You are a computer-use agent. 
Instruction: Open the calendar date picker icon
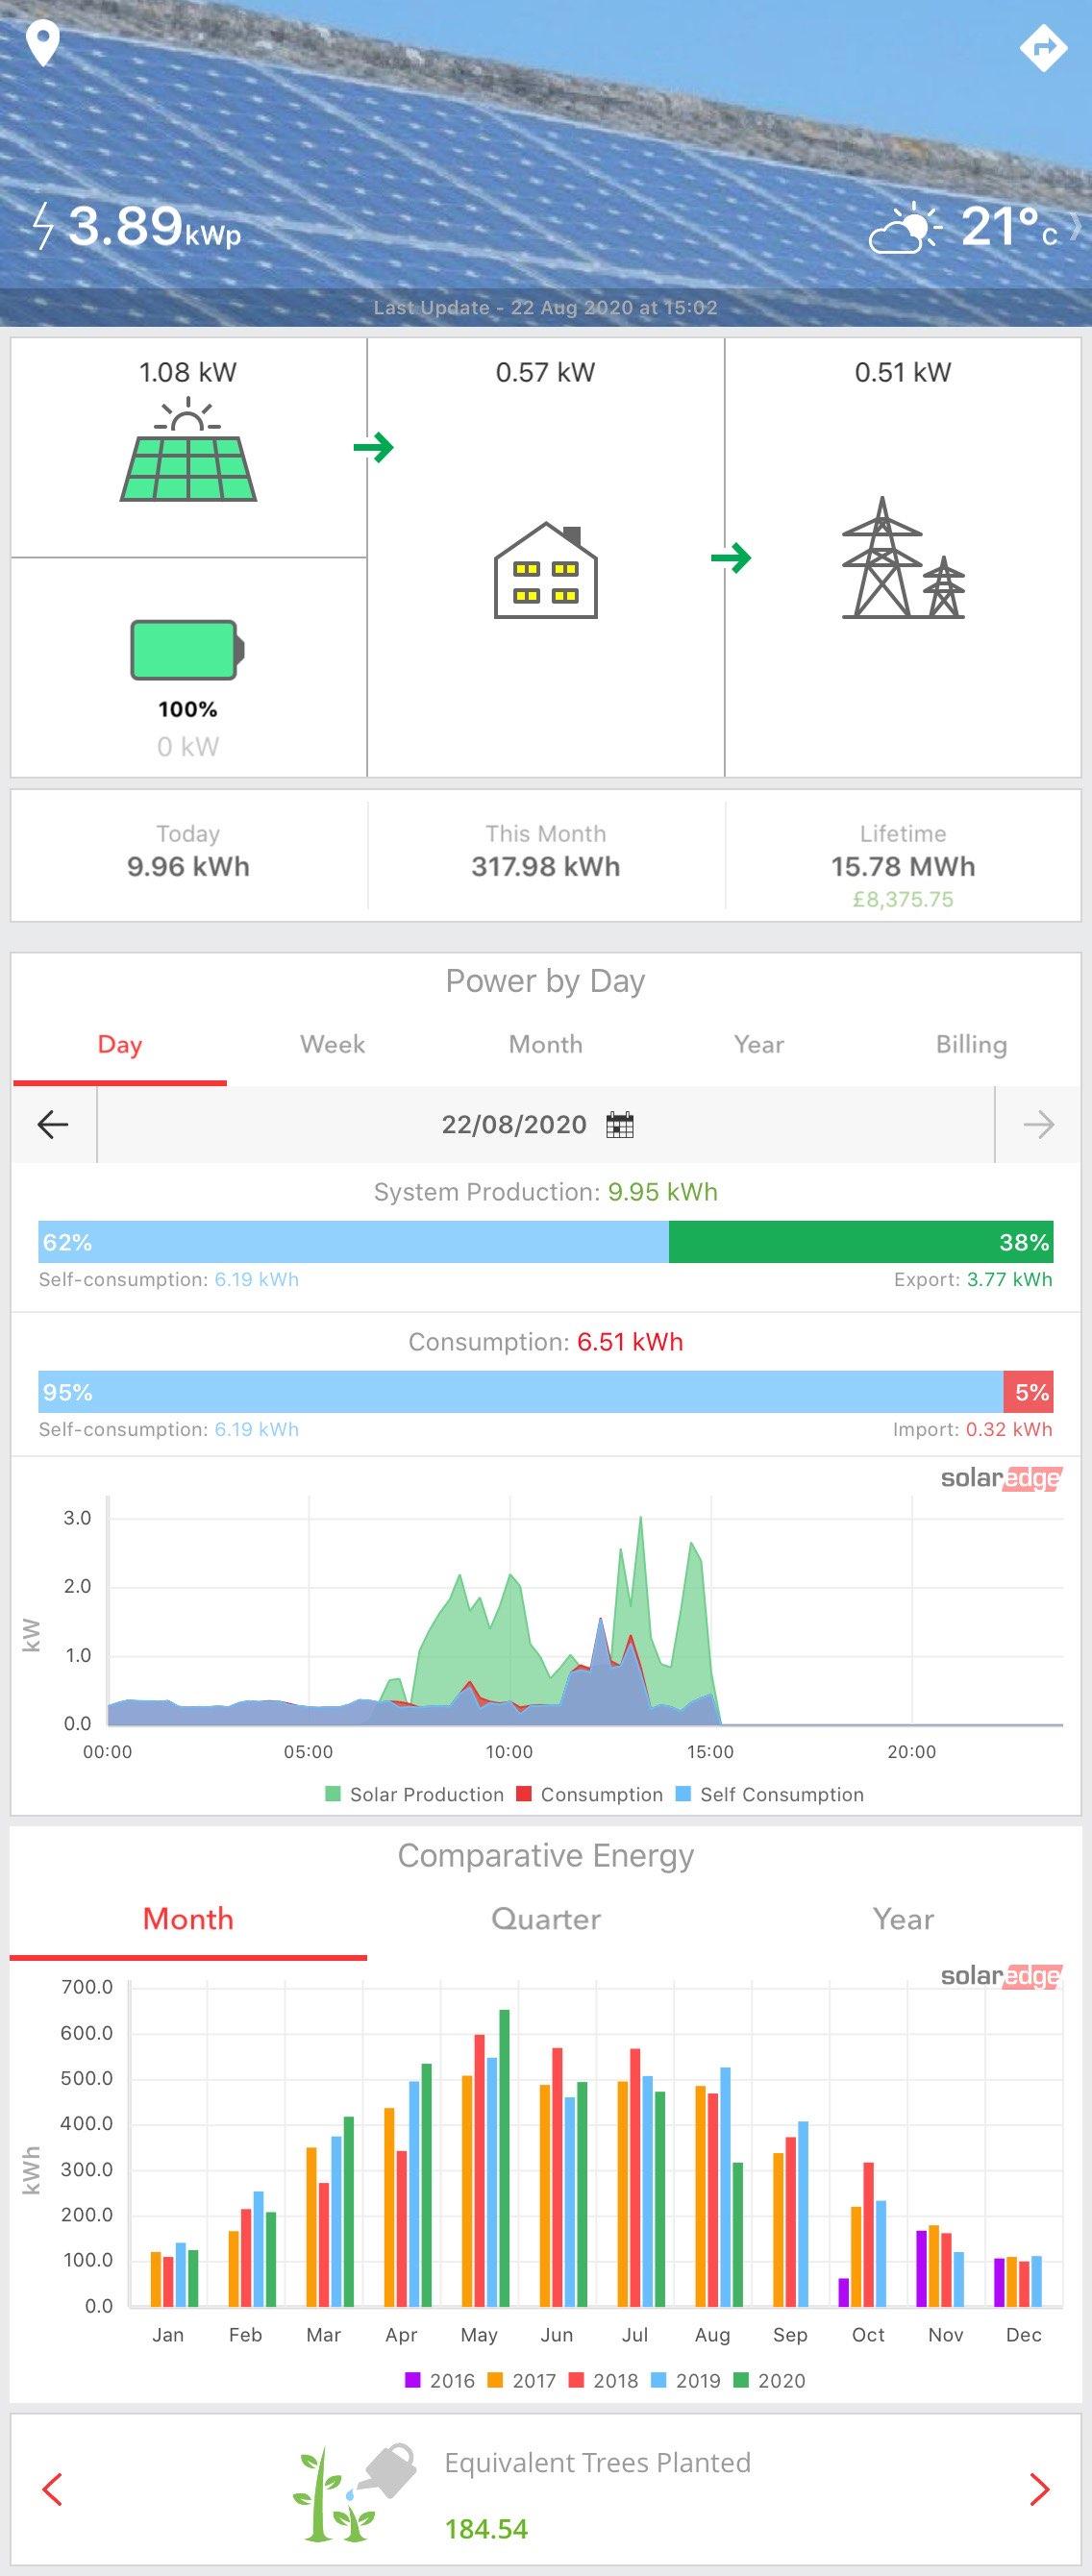(620, 1125)
